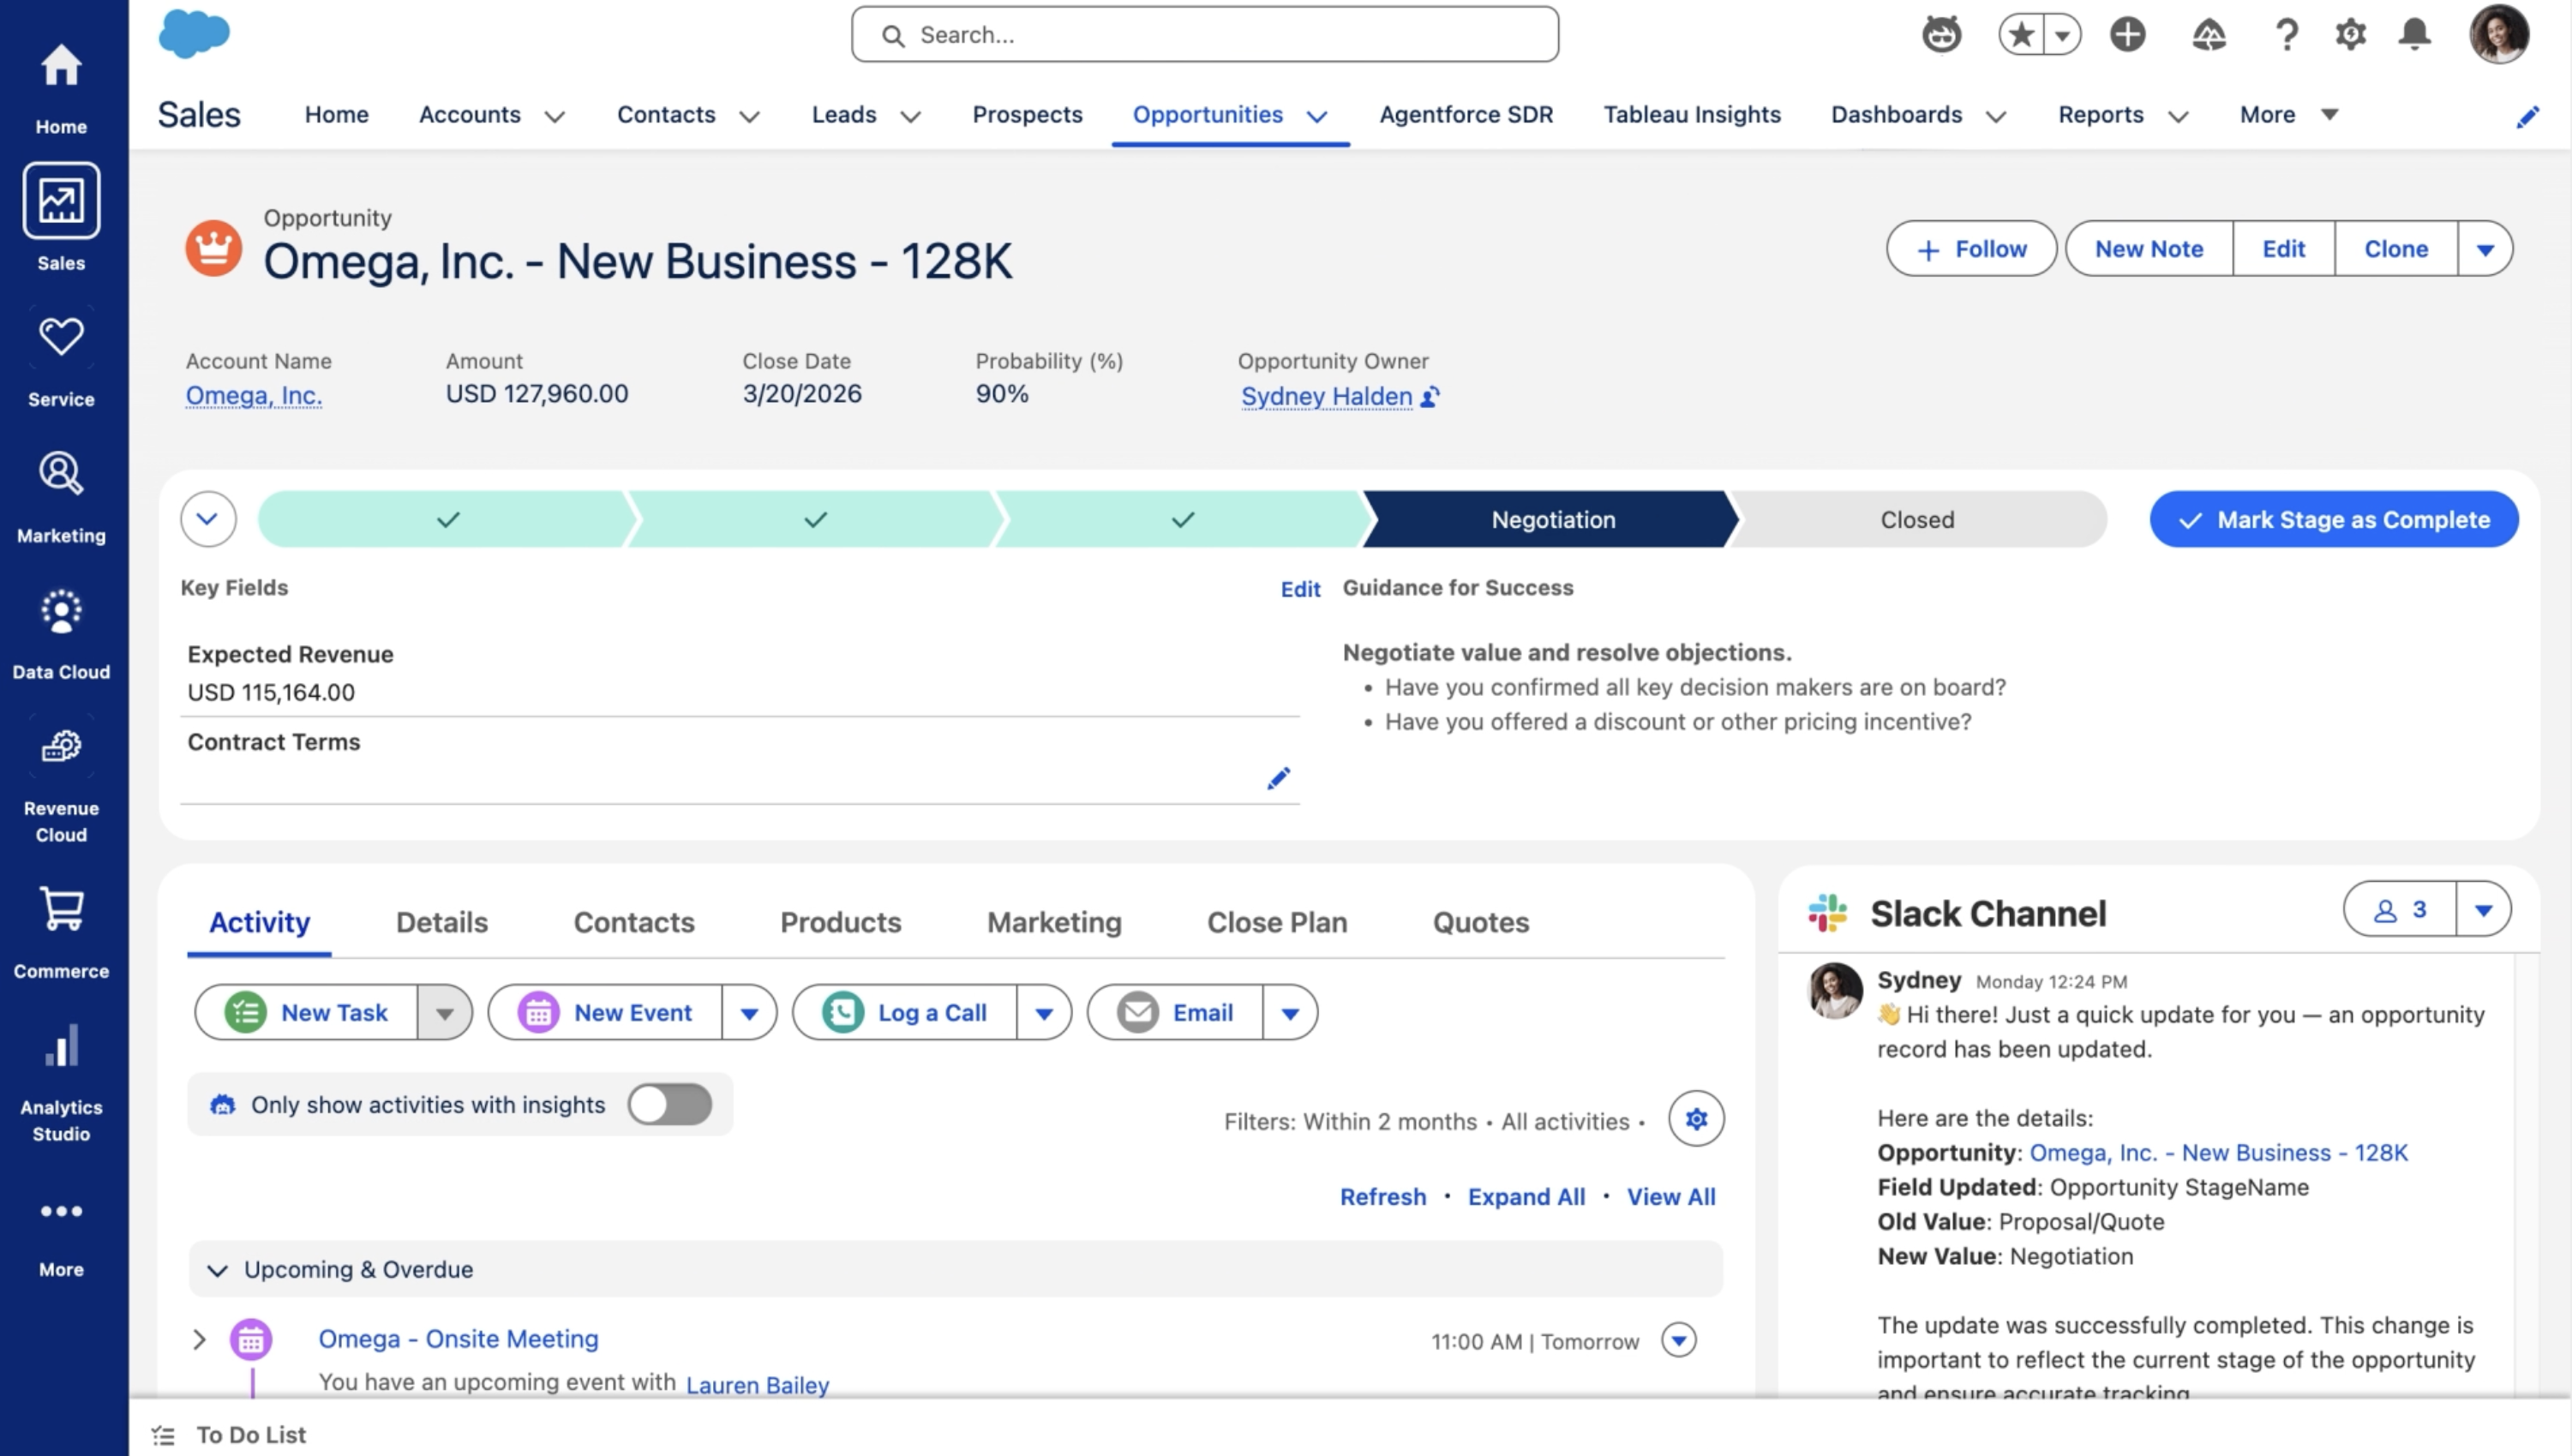Switch to the Details tab
The width and height of the screenshot is (2572, 1456).
(441, 922)
